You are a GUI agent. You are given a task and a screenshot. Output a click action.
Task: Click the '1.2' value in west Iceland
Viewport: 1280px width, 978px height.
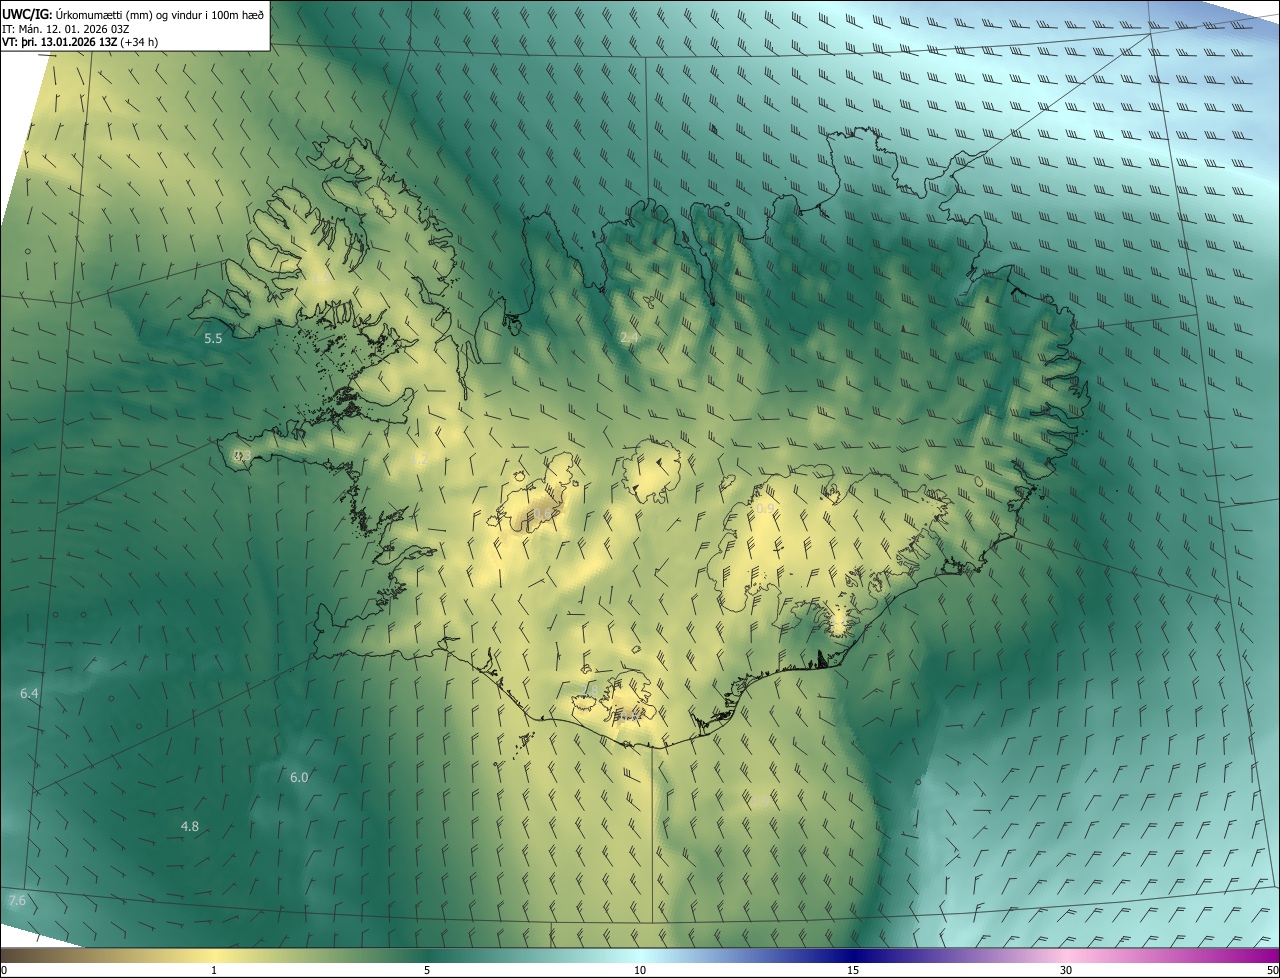pyautogui.click(x=420, y=460)
